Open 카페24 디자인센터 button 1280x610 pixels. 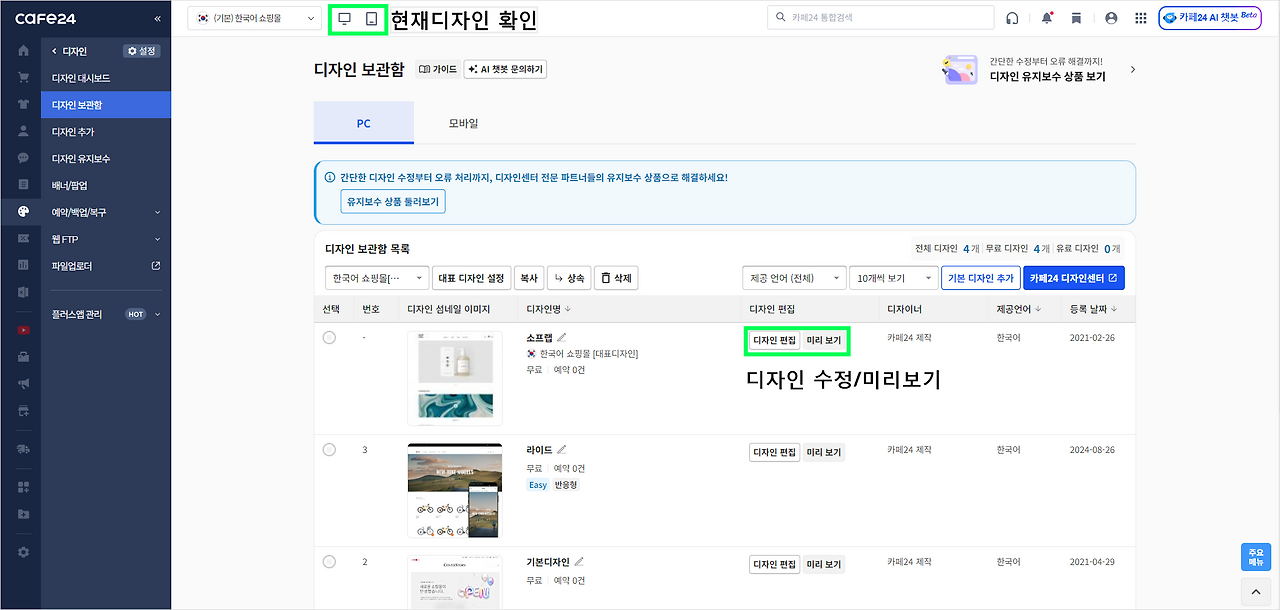click(x=1074, y=278)
